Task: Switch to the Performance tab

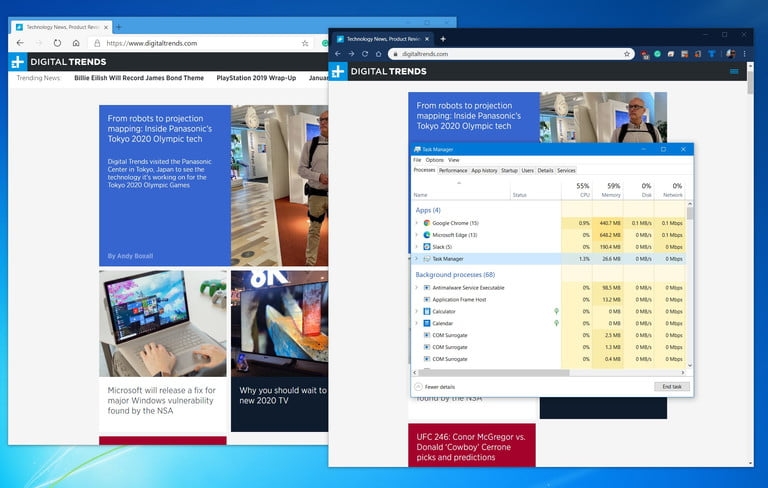Action: click(453, 171)
